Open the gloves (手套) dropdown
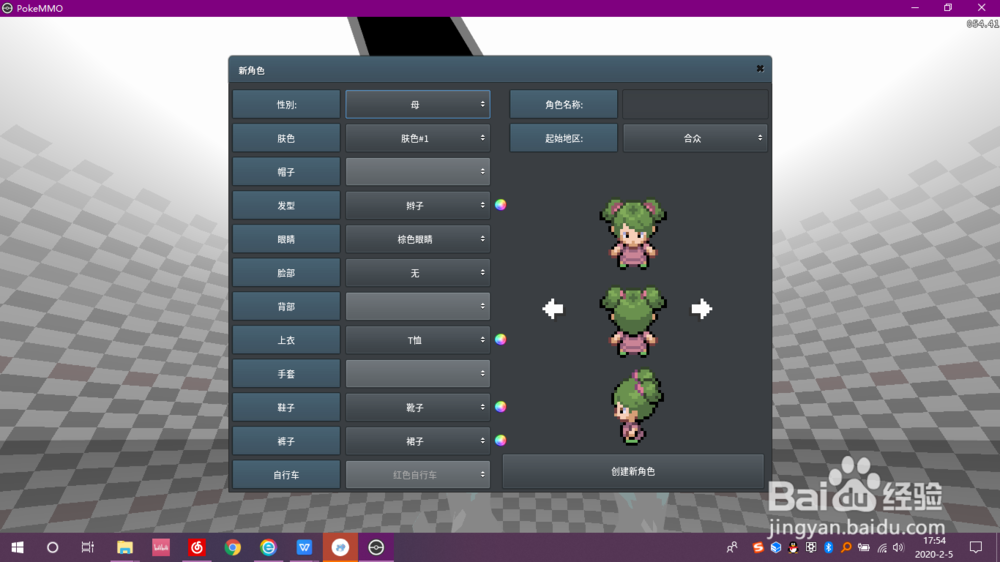The width and height of the screenshot is (1000, 562). 418,374
